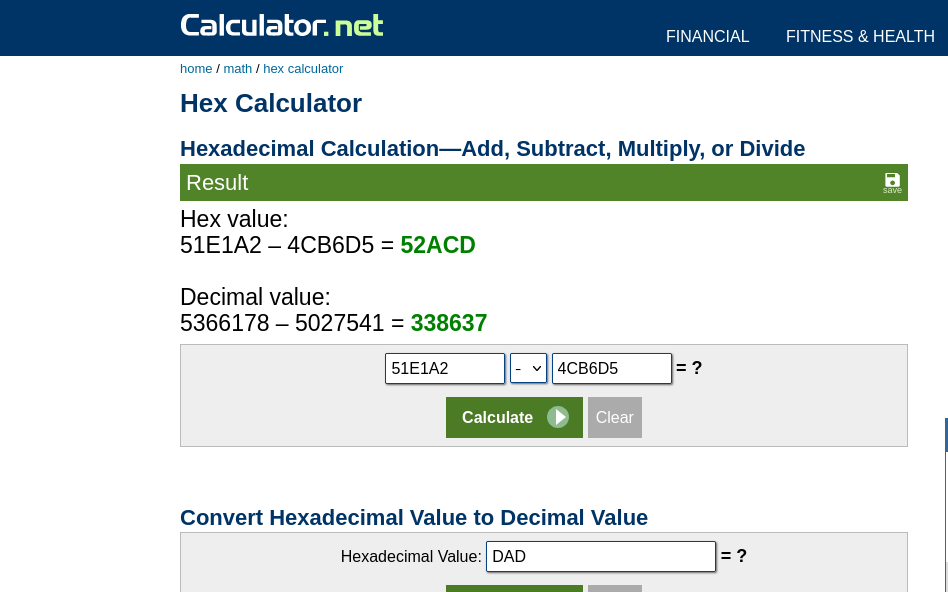Click the Calculator.net logo
Screen dimensions: 948x592
click(282, 25)
